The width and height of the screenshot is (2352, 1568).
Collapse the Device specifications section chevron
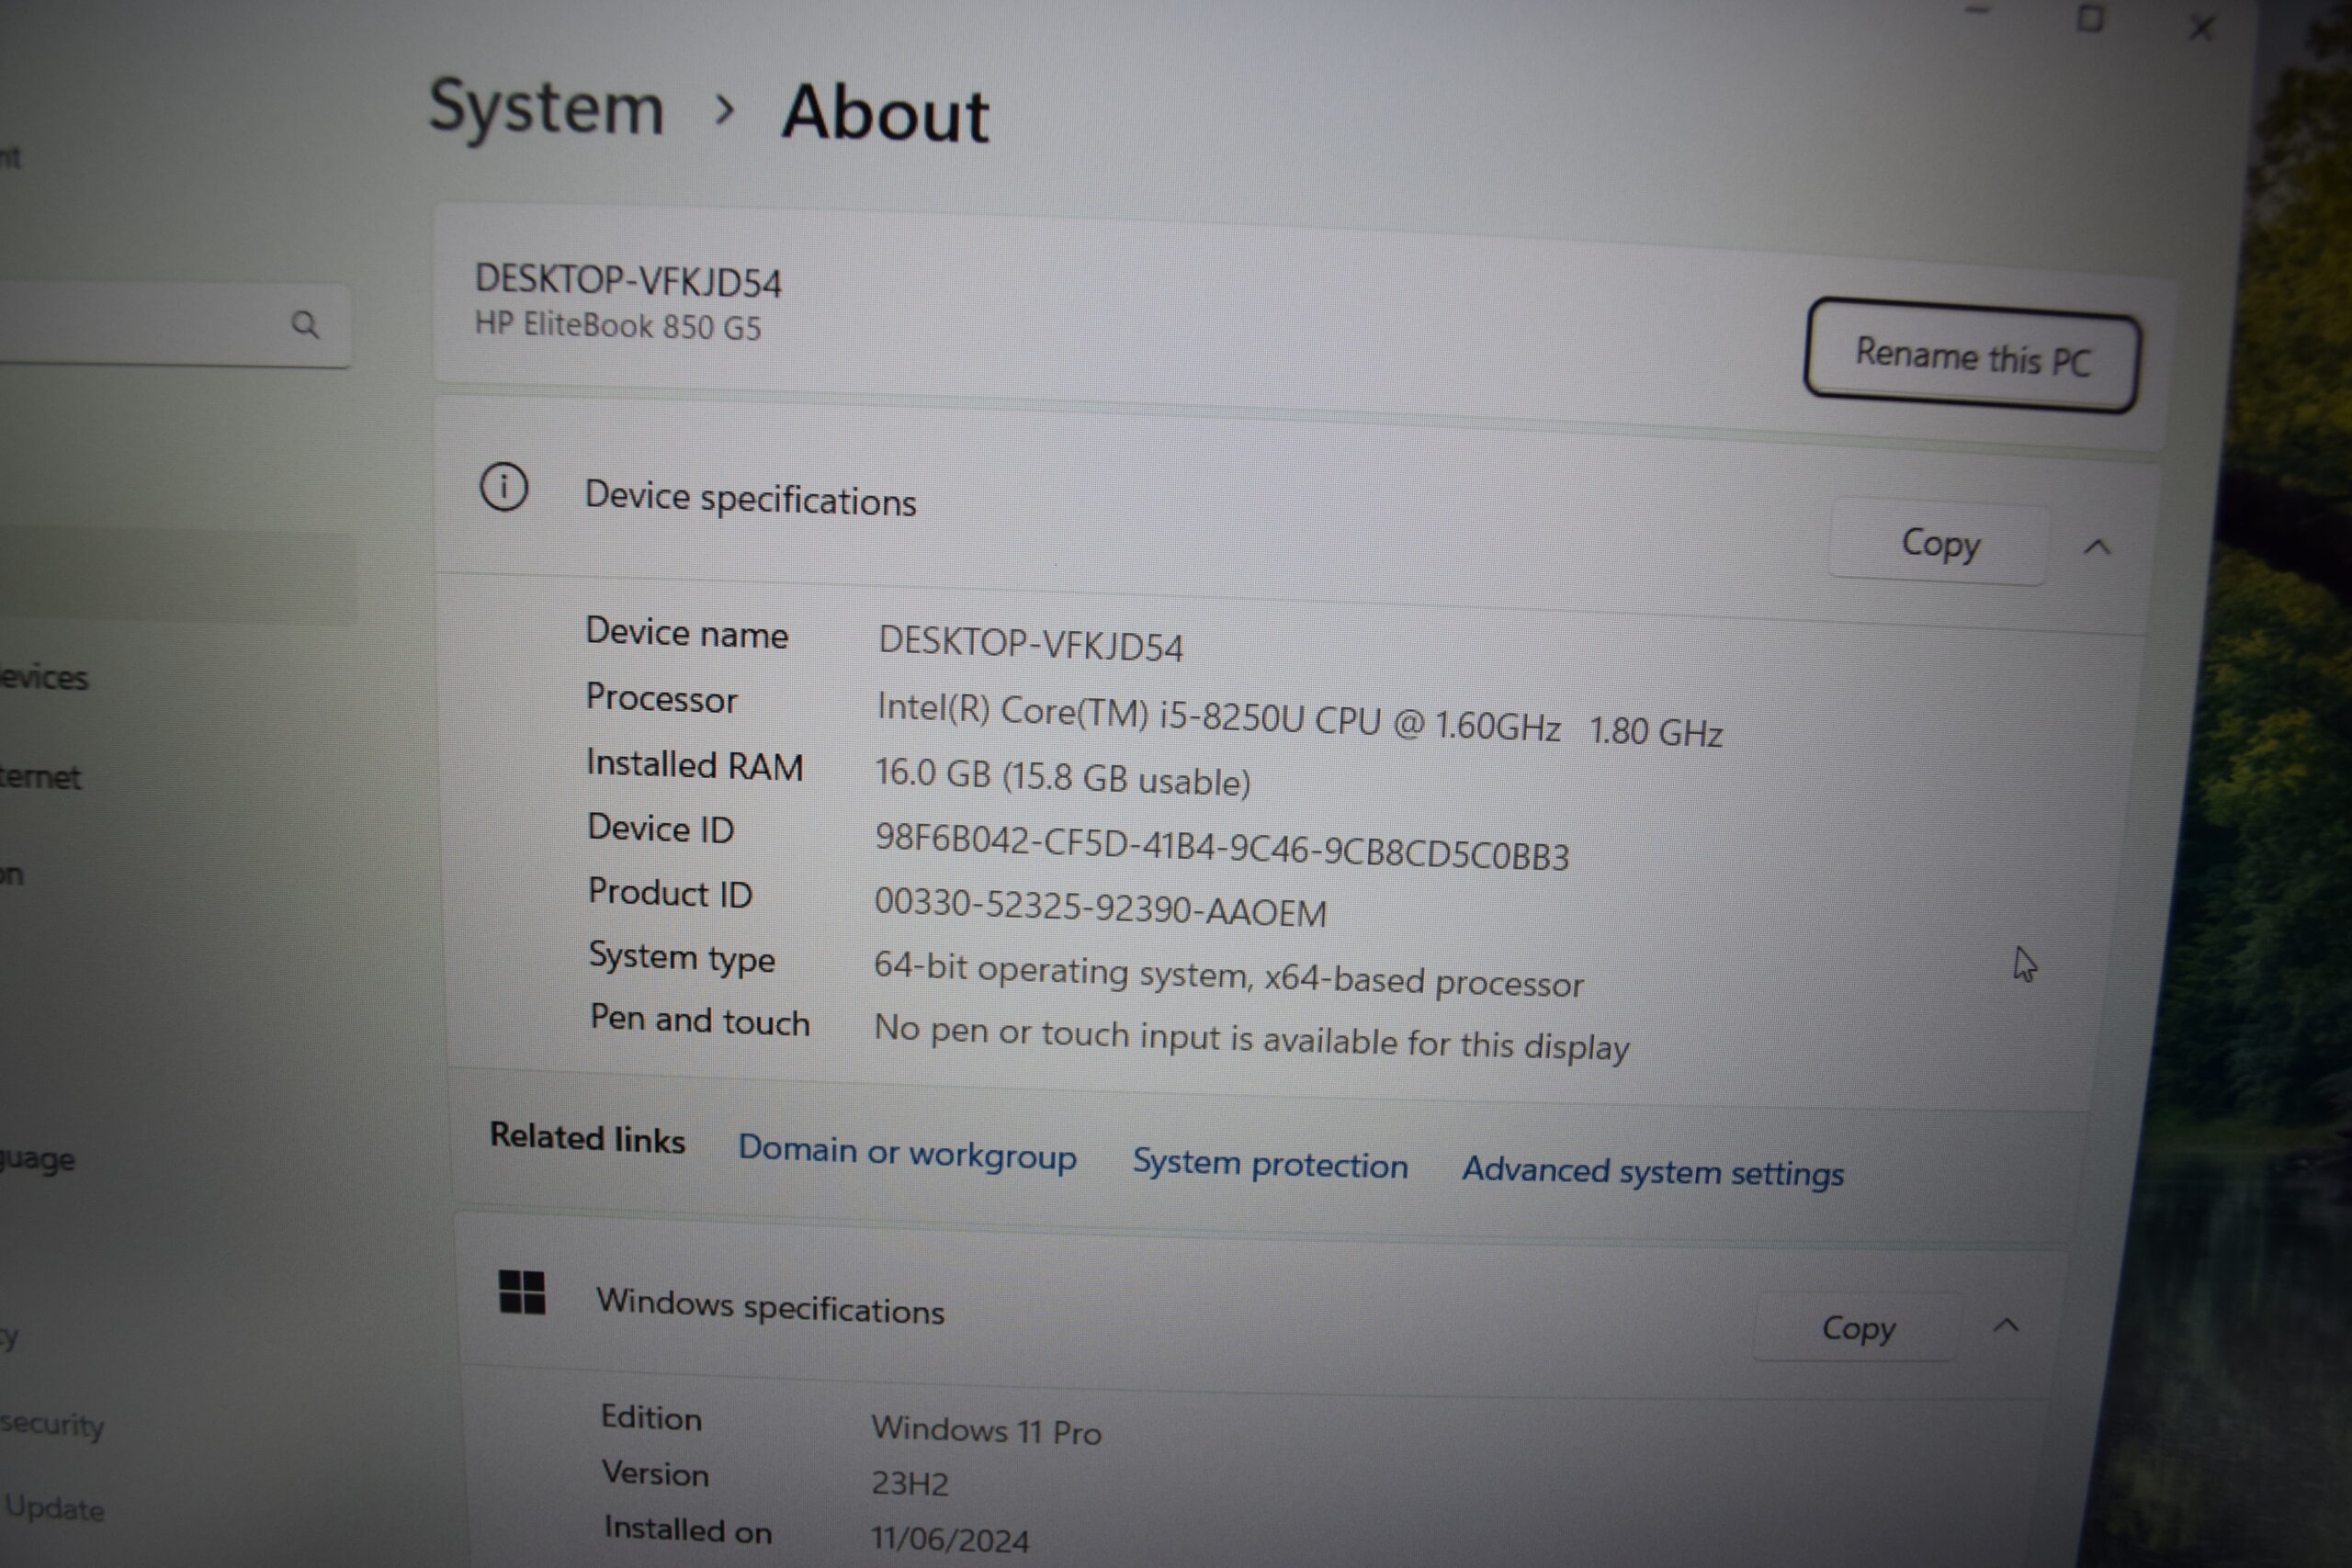coord(2097,548)
